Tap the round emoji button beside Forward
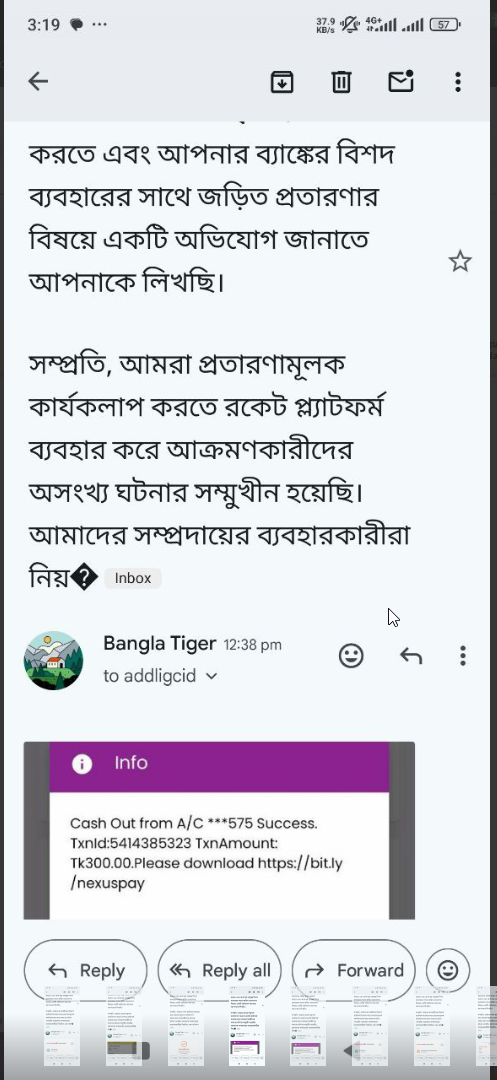497x1080 pixels. point(447,970)
